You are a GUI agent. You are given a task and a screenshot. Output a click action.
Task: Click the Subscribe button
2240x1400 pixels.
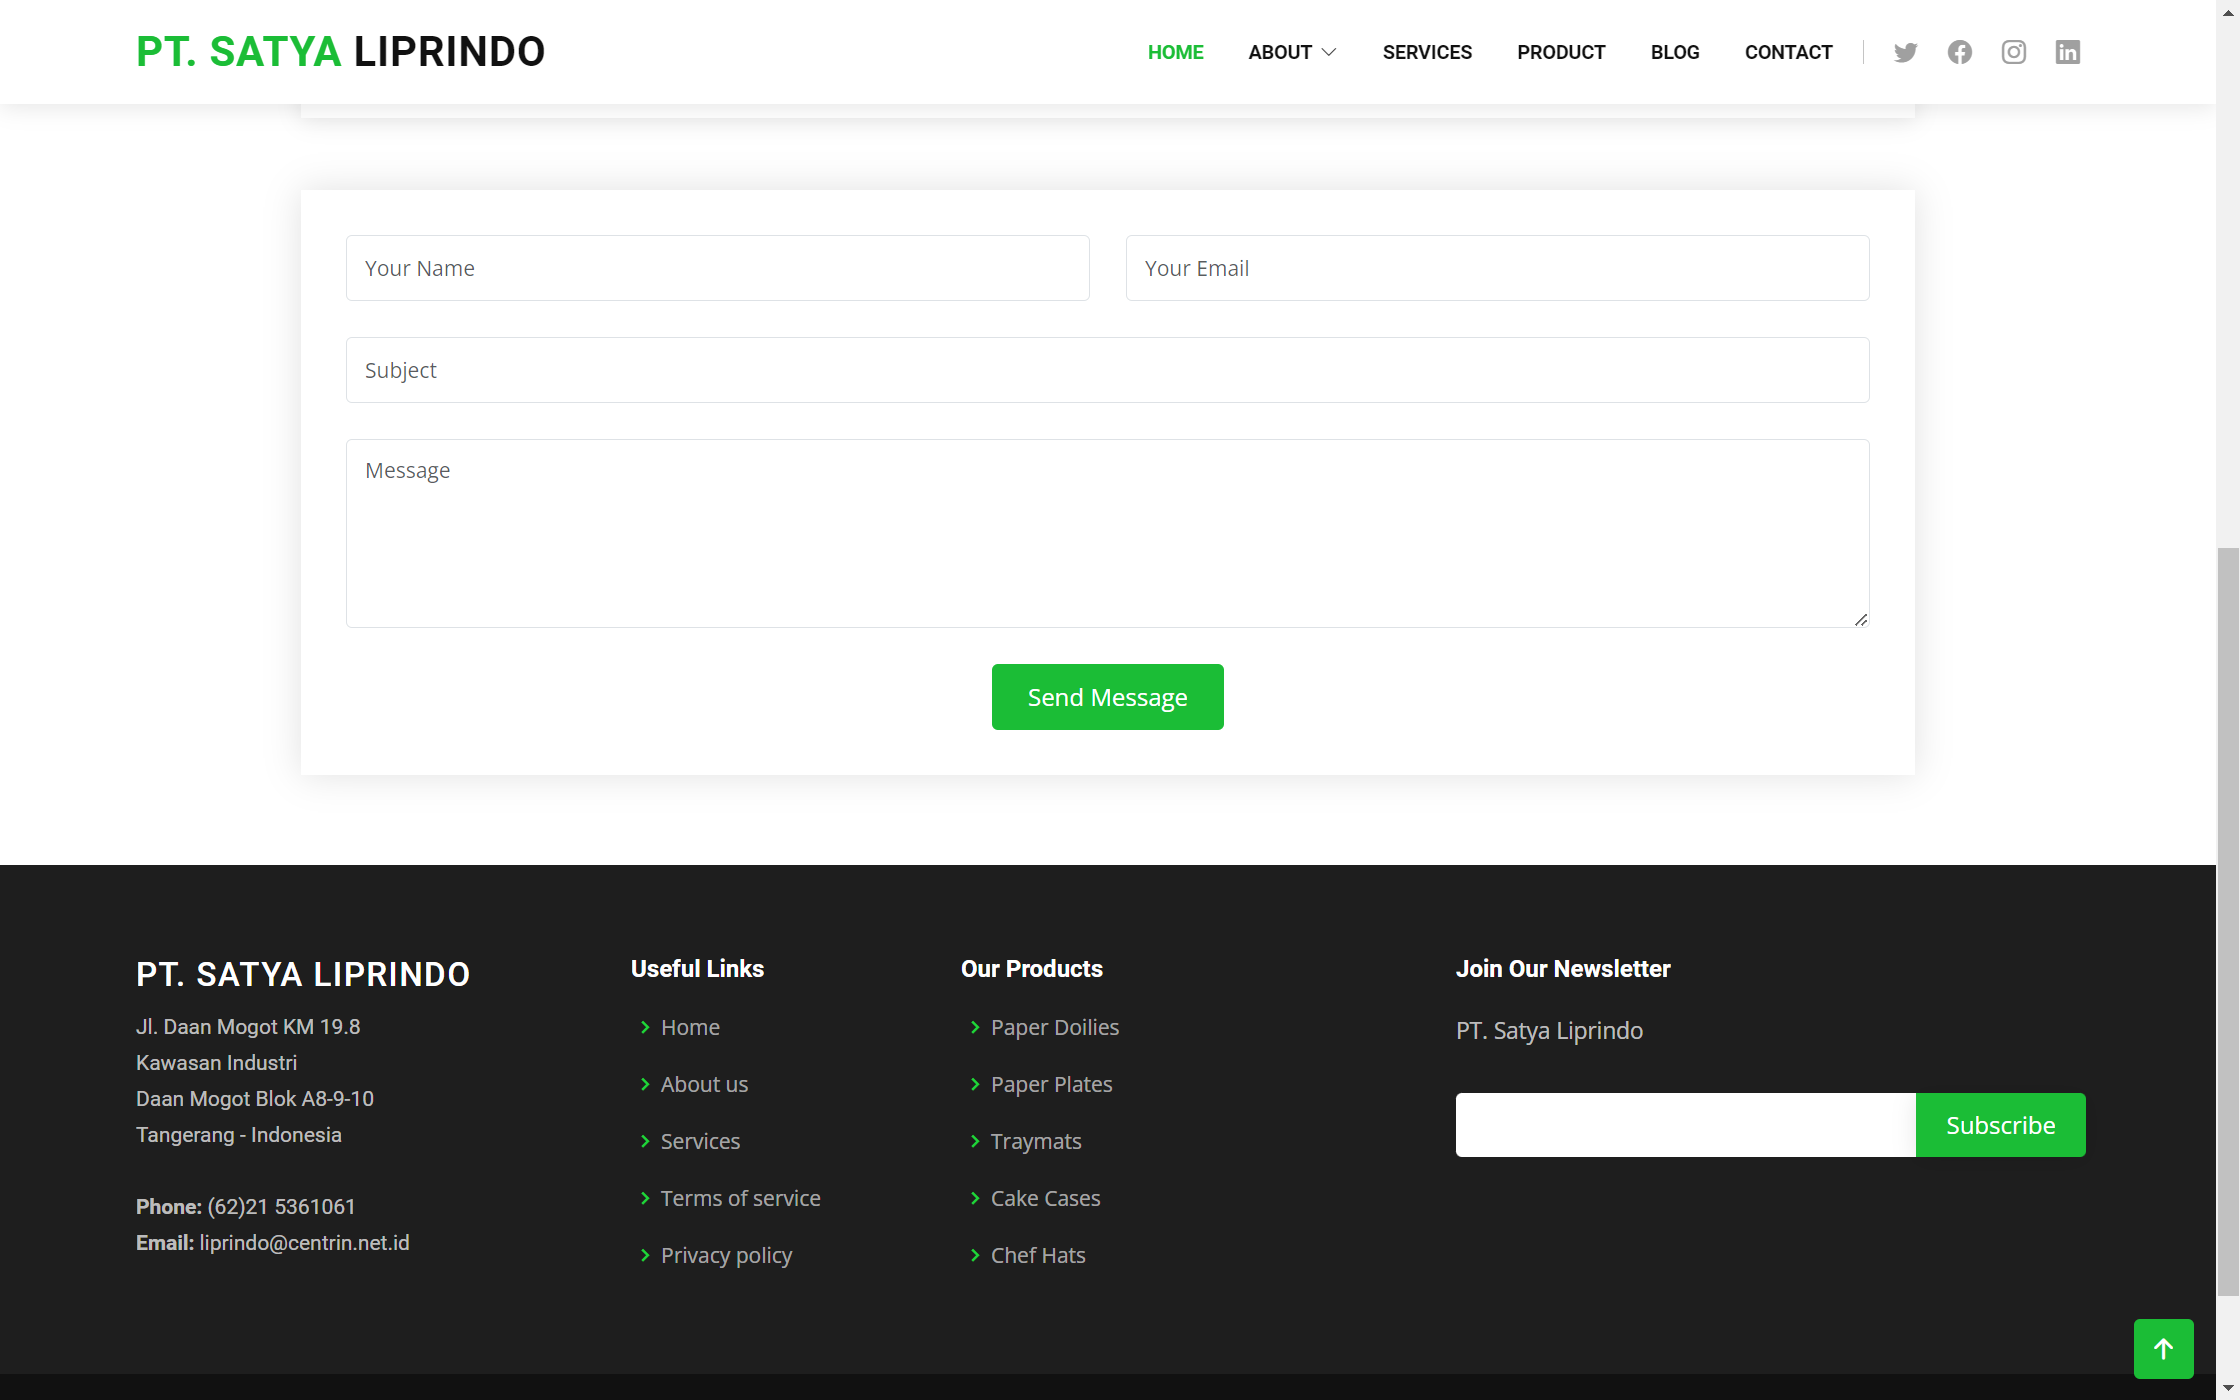[2000, 1125]
